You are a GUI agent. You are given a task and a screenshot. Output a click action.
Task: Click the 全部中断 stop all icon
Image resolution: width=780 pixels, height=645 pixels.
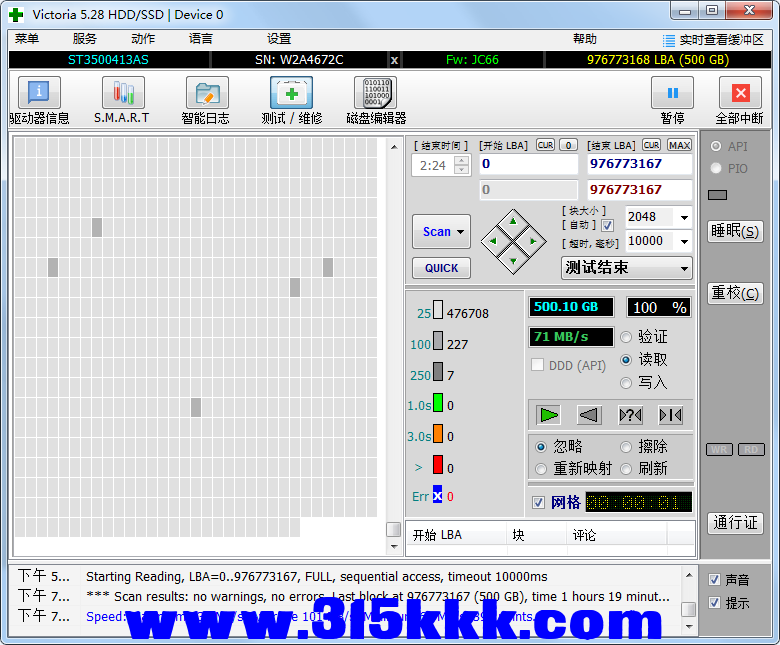739,94
